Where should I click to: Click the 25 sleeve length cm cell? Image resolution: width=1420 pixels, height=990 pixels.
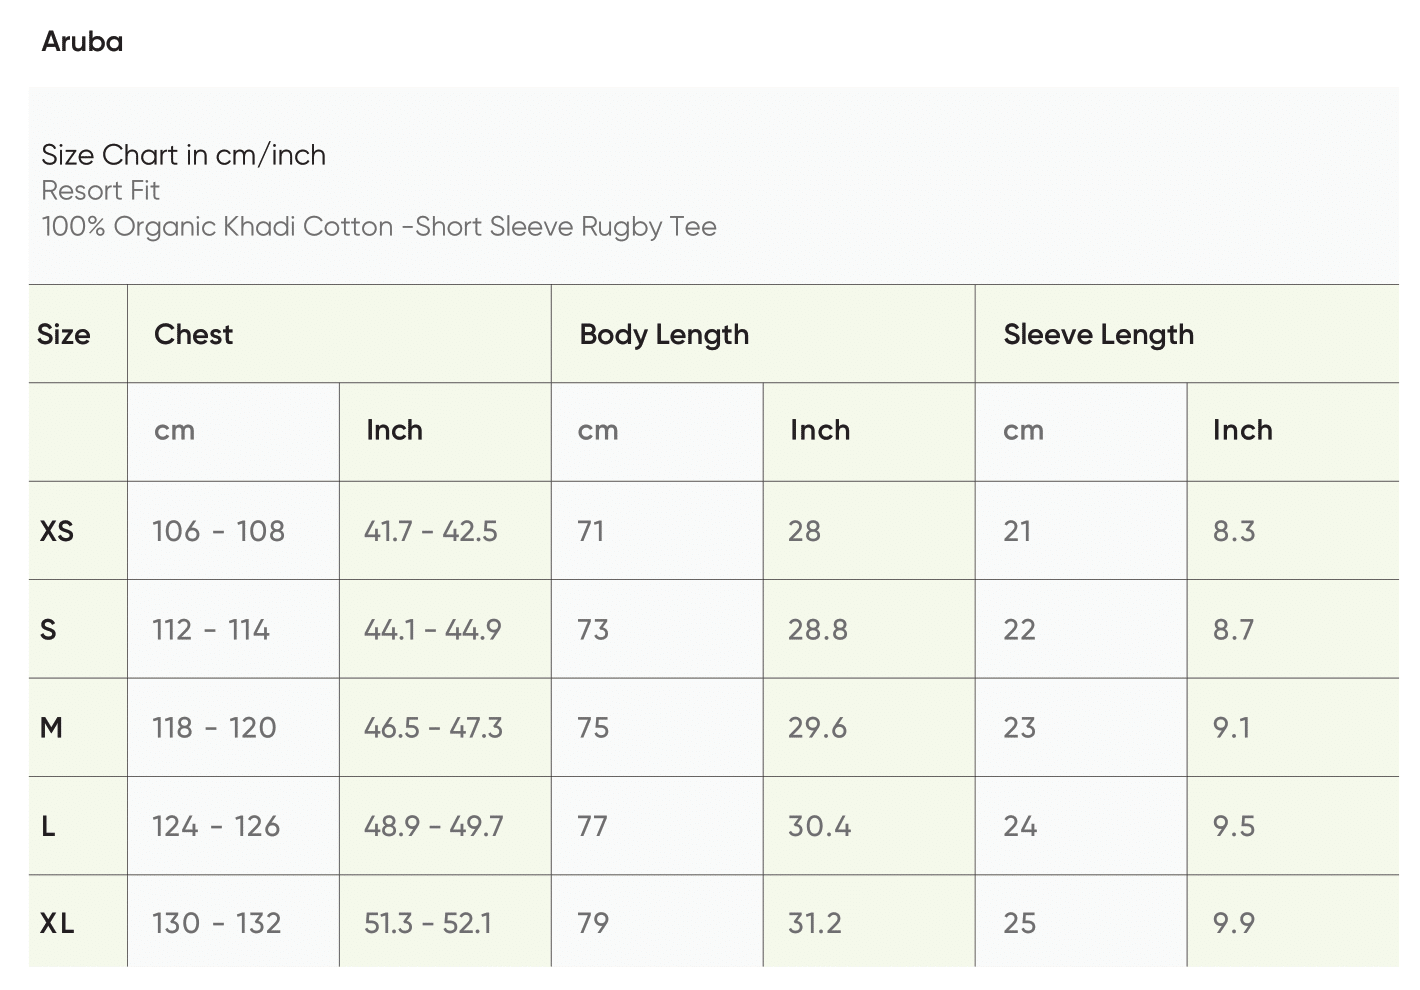[1019, 923]
